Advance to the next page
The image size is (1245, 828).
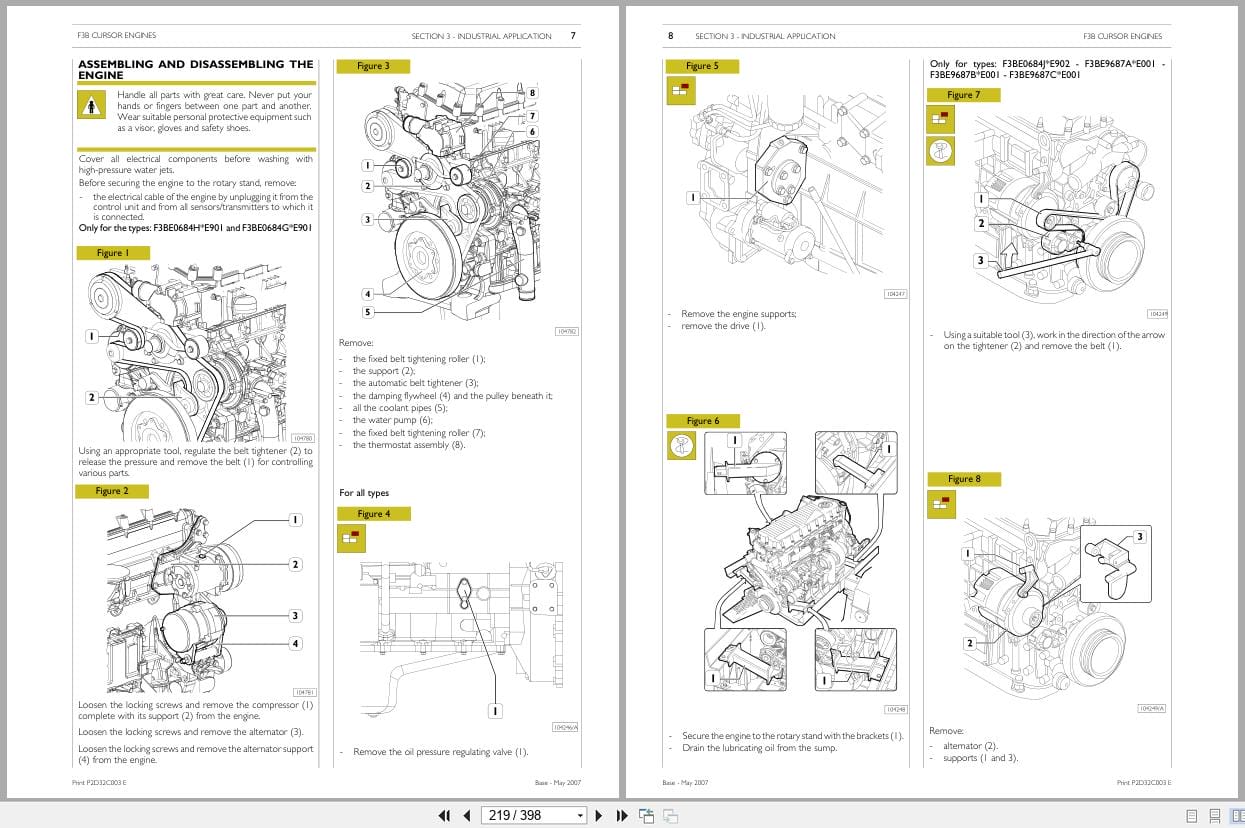coord(598,816)
